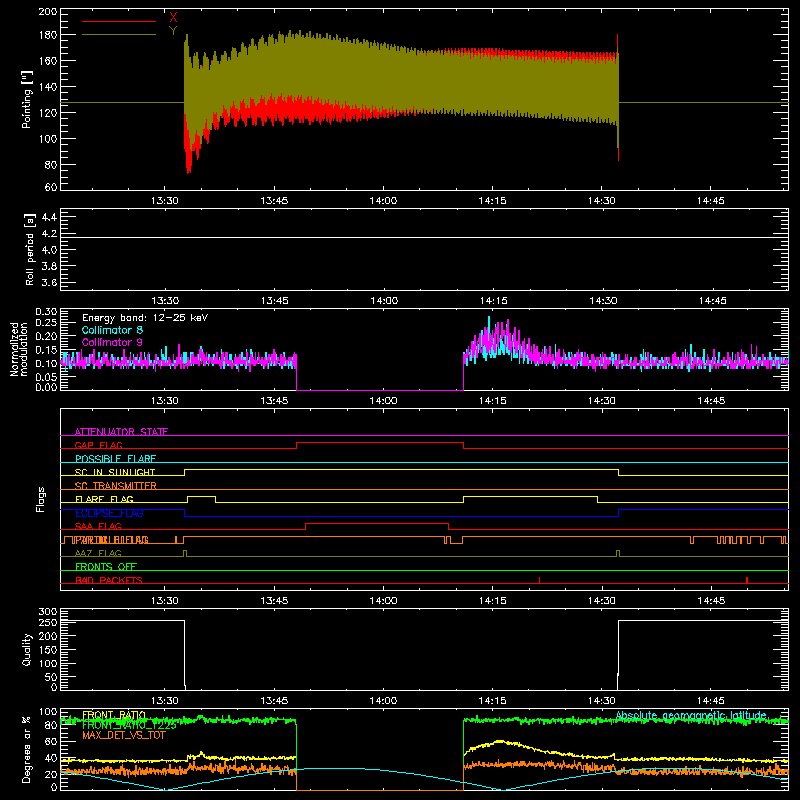800x800 pixels.
Task: Select the Normalized modulation axis title
Action: [x=20, y=349]
